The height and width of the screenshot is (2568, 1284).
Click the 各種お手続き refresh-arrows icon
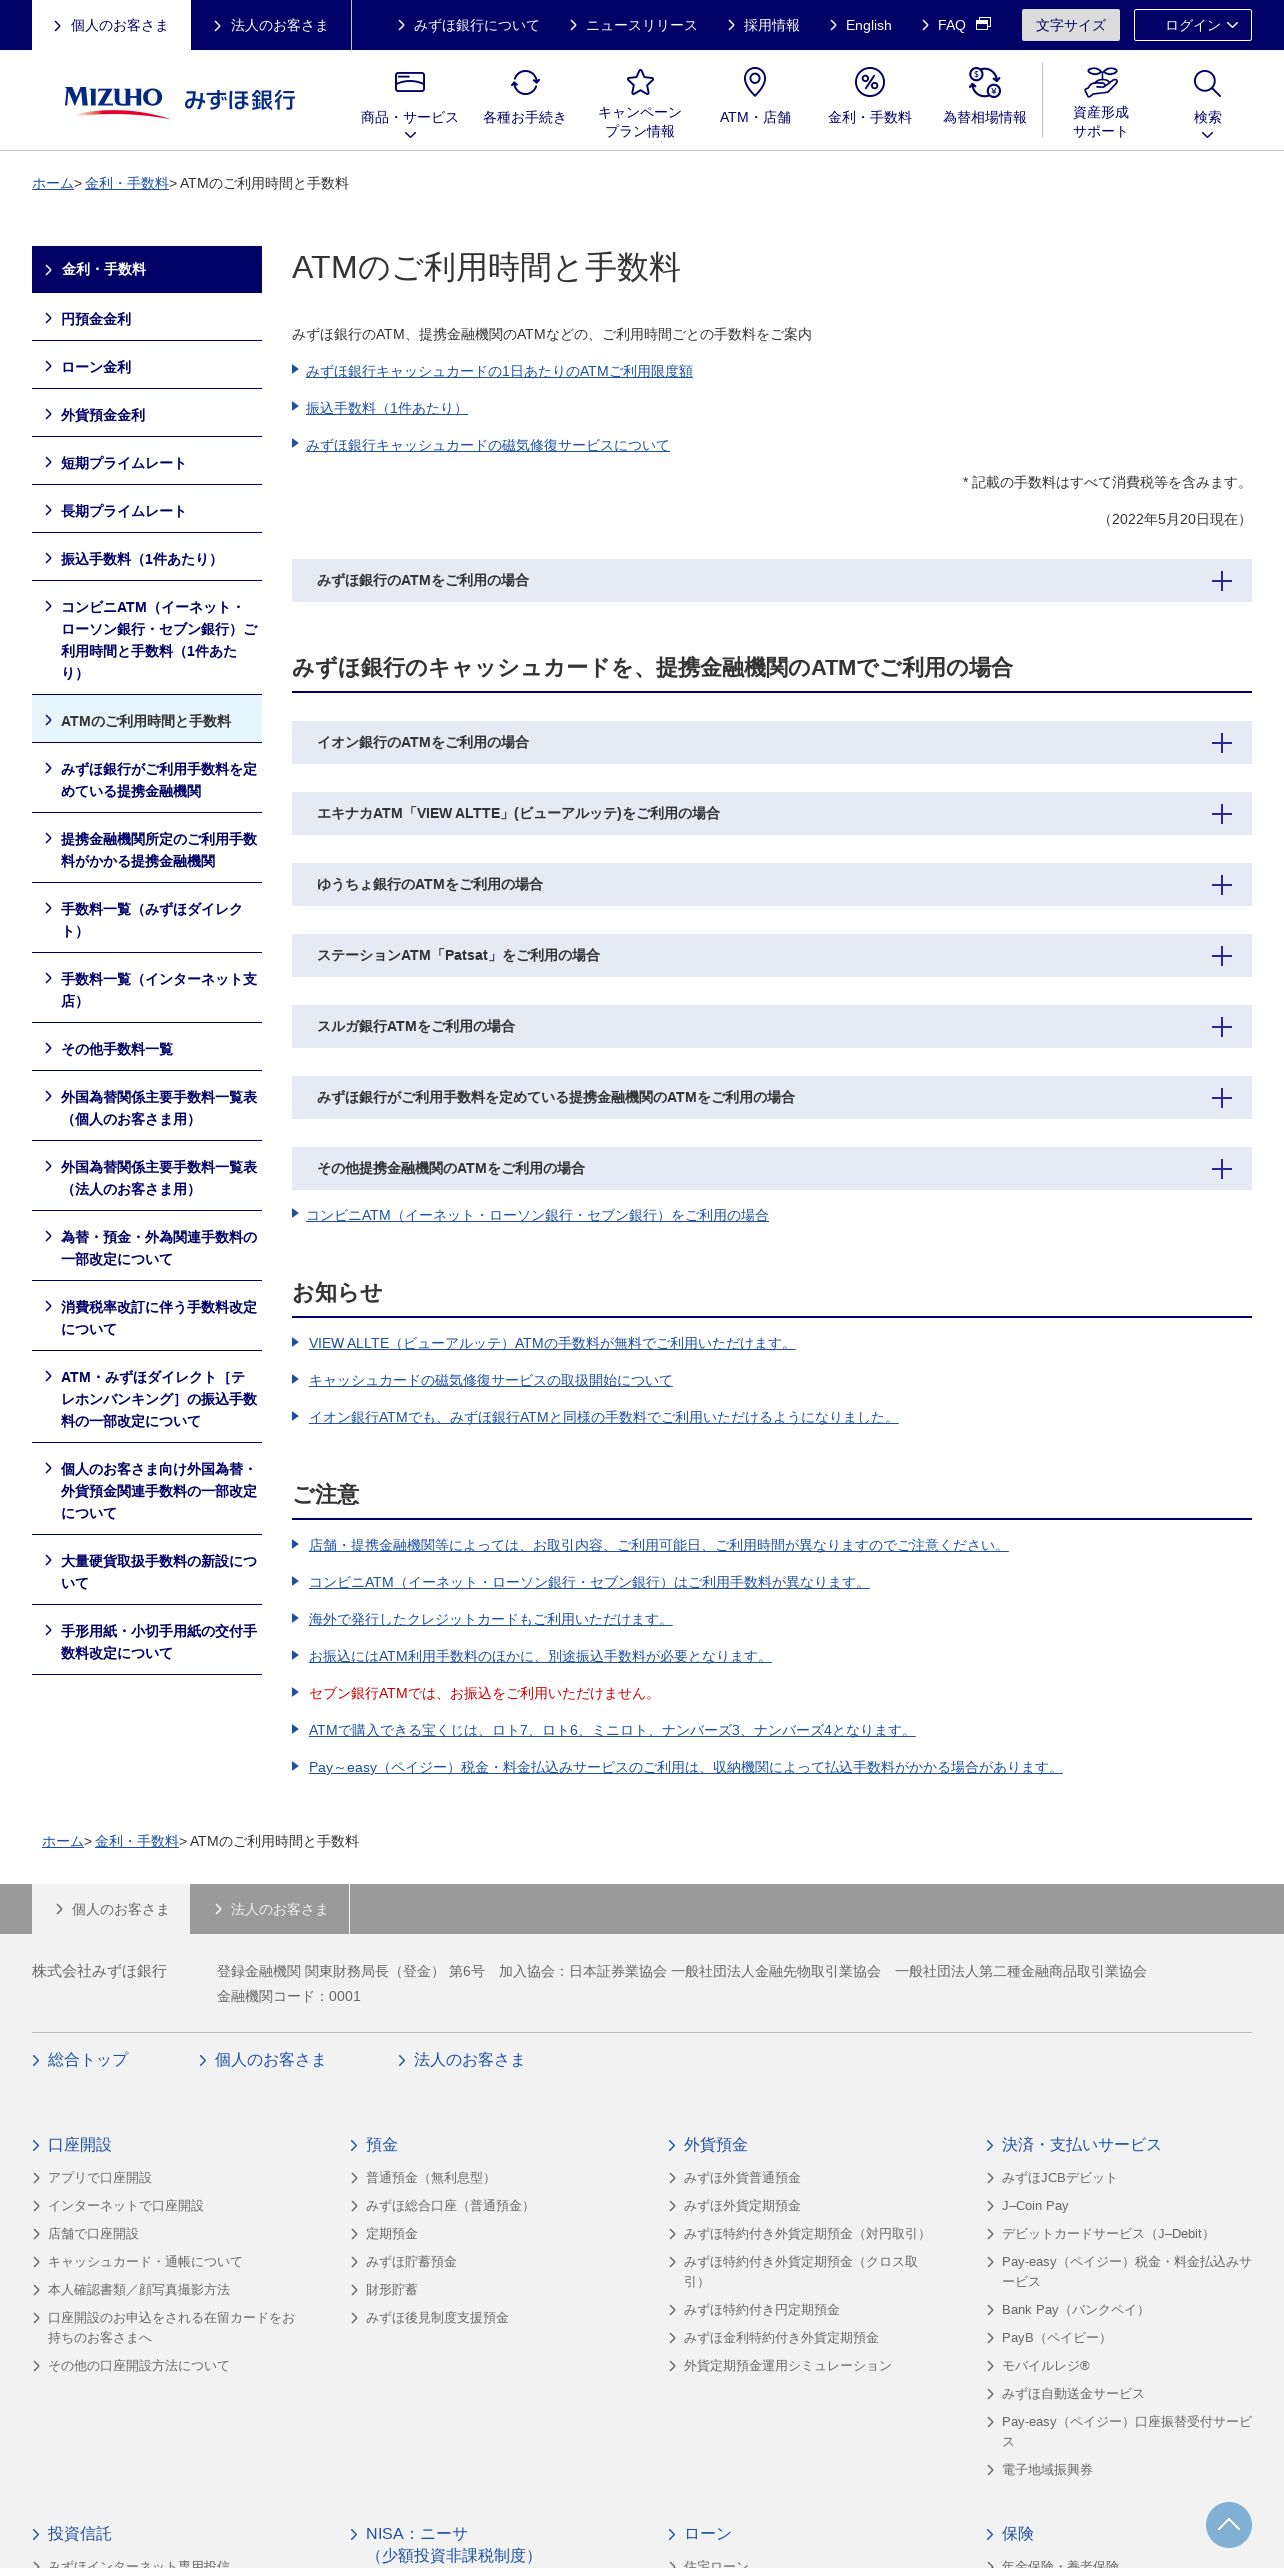coord(525,82)
